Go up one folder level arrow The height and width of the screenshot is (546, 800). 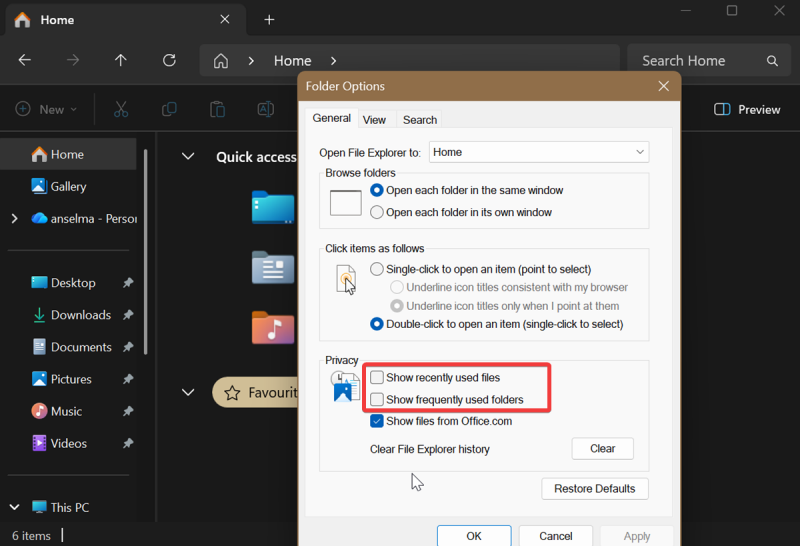pyautogui.click(x=121, y=60)
